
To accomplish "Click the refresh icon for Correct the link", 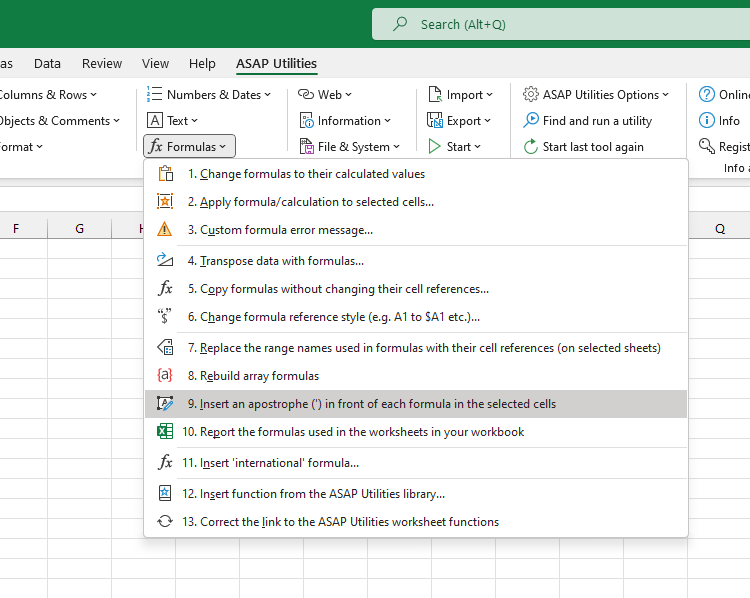I will coord(166,521).
